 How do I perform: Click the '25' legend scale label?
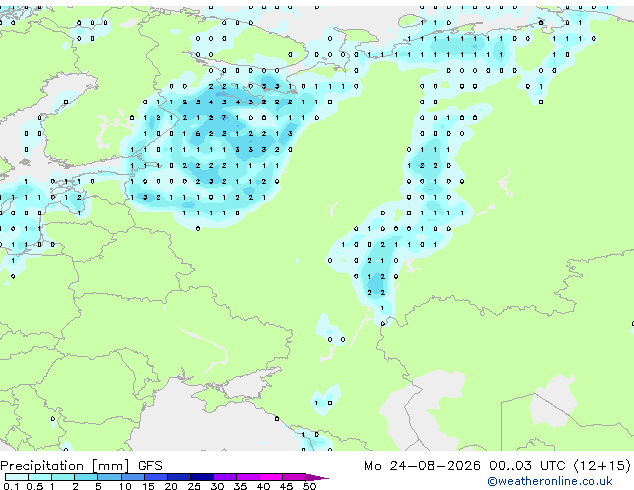point(194,486)
